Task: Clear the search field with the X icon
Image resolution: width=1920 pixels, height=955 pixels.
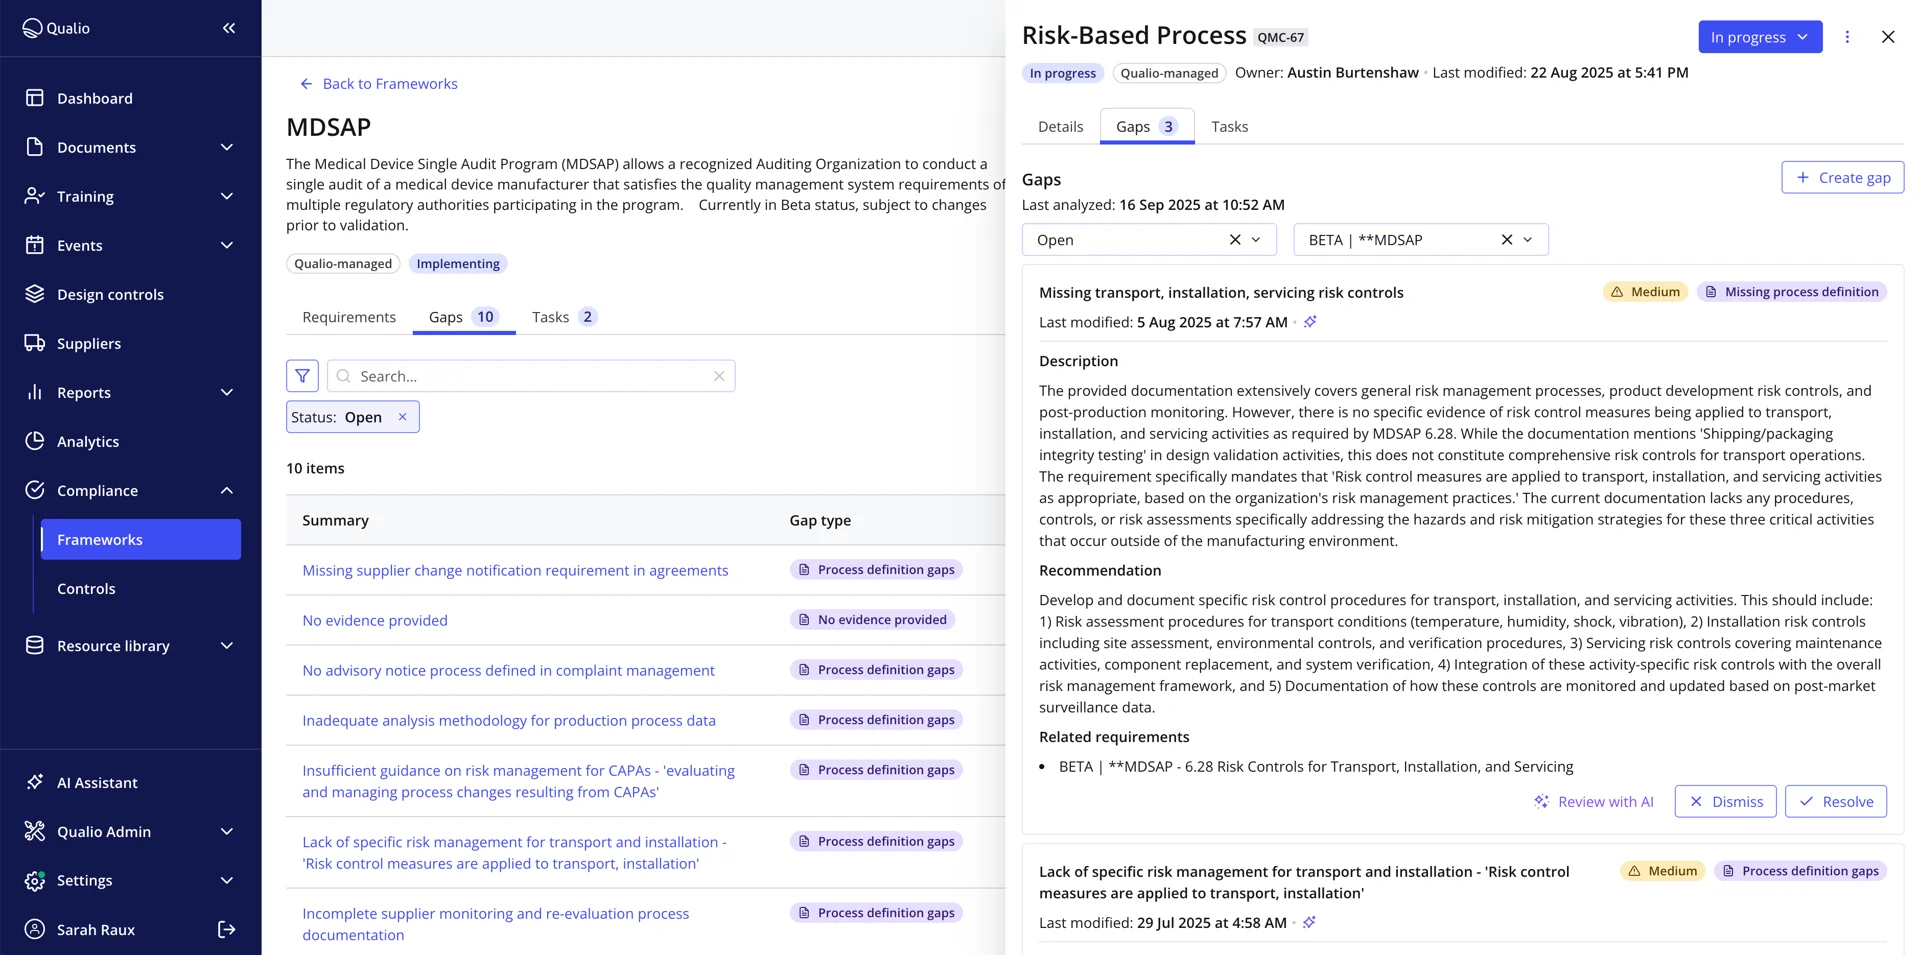Action: pyautogui.click(x=719, y=376)
